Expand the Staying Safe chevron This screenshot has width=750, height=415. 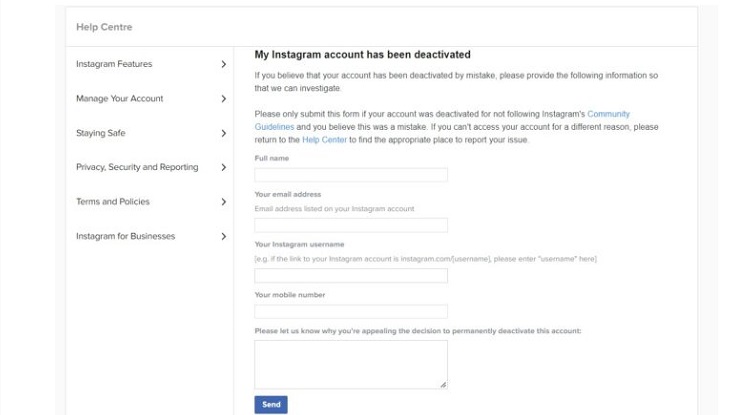tap(223, 133)
